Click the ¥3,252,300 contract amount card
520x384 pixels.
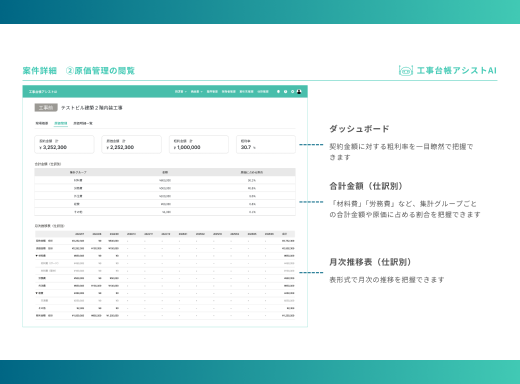click(64, 144)
